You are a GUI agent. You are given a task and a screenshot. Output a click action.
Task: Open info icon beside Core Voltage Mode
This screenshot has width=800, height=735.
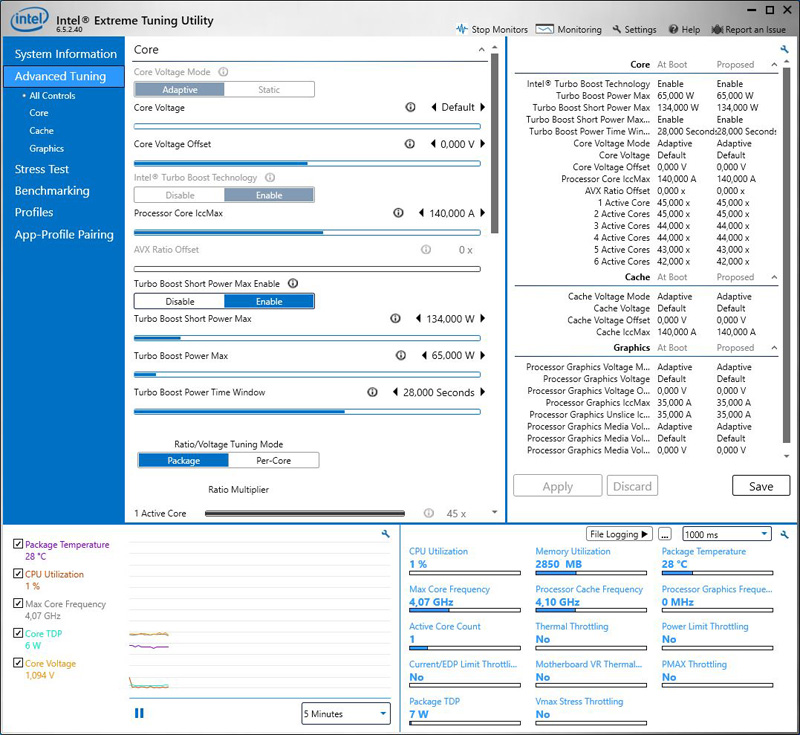tap(223, 72)
